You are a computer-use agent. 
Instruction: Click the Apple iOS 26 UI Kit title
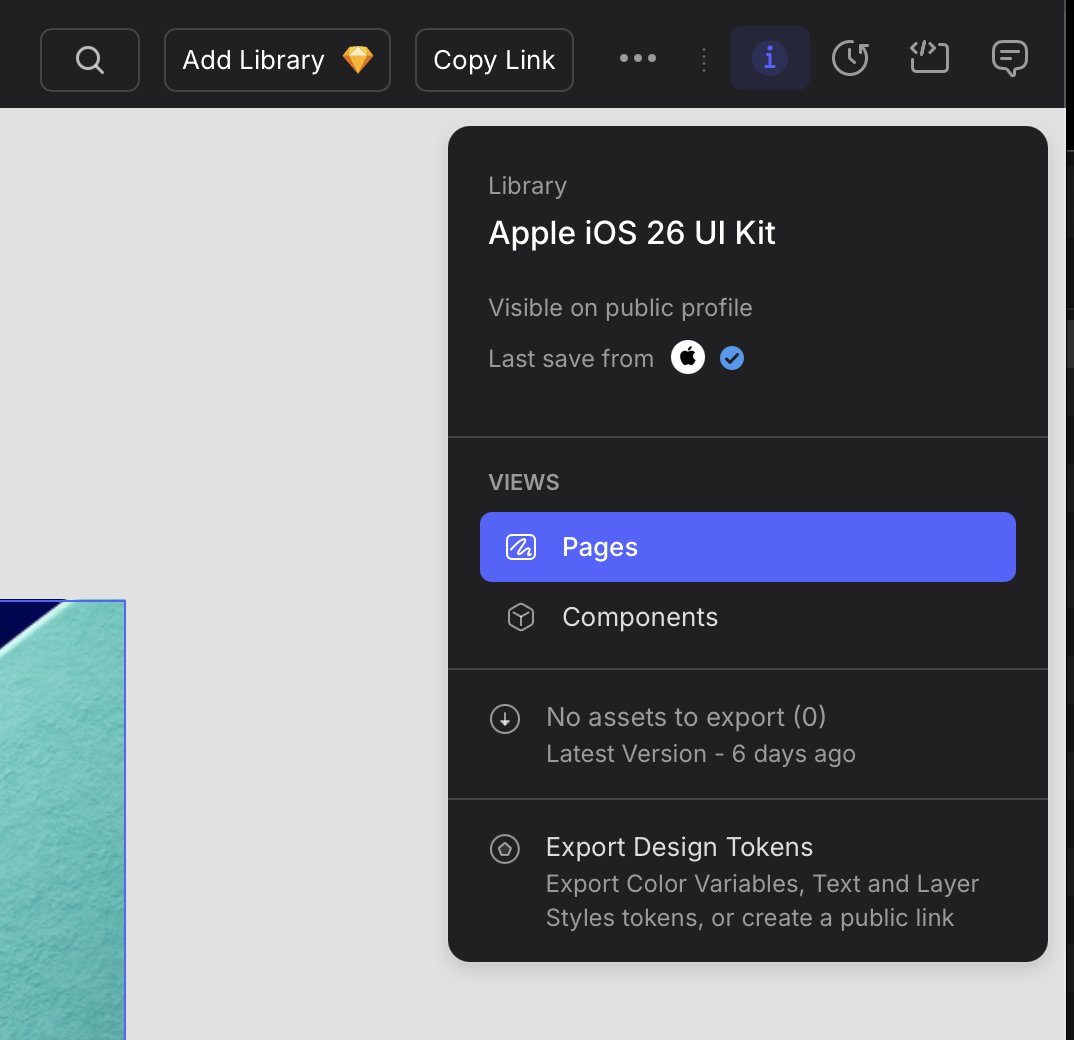point(632,233)
